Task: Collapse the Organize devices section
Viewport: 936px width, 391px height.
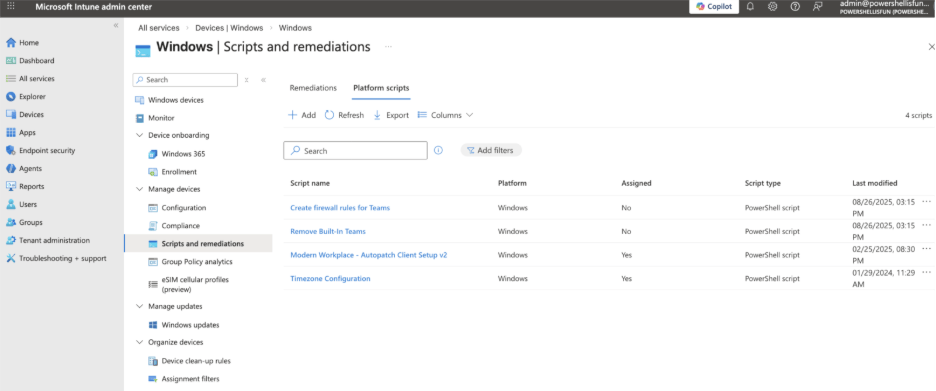Action: point(140,342)
